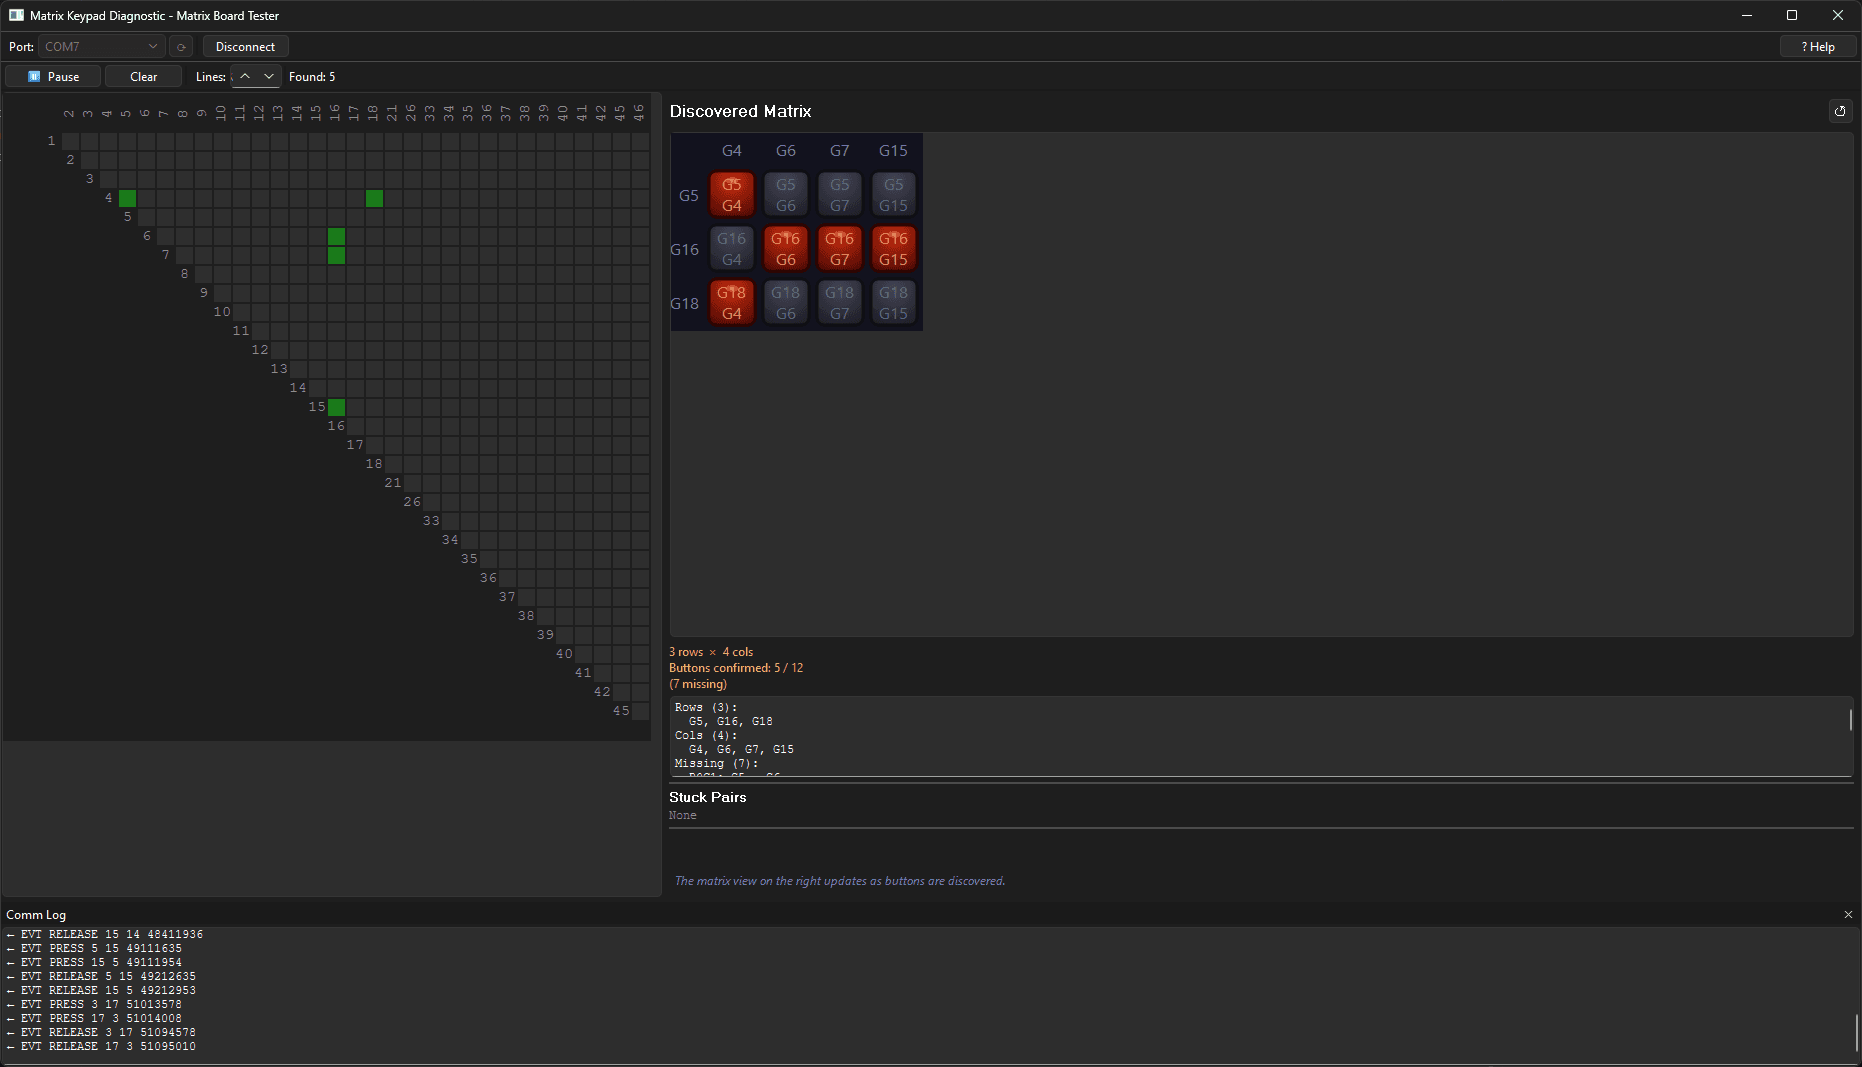Click green grid cell at row 4, column 5
Image resolution: width=1862 pixels, height=1067 pixels.
tap(127, 198)
